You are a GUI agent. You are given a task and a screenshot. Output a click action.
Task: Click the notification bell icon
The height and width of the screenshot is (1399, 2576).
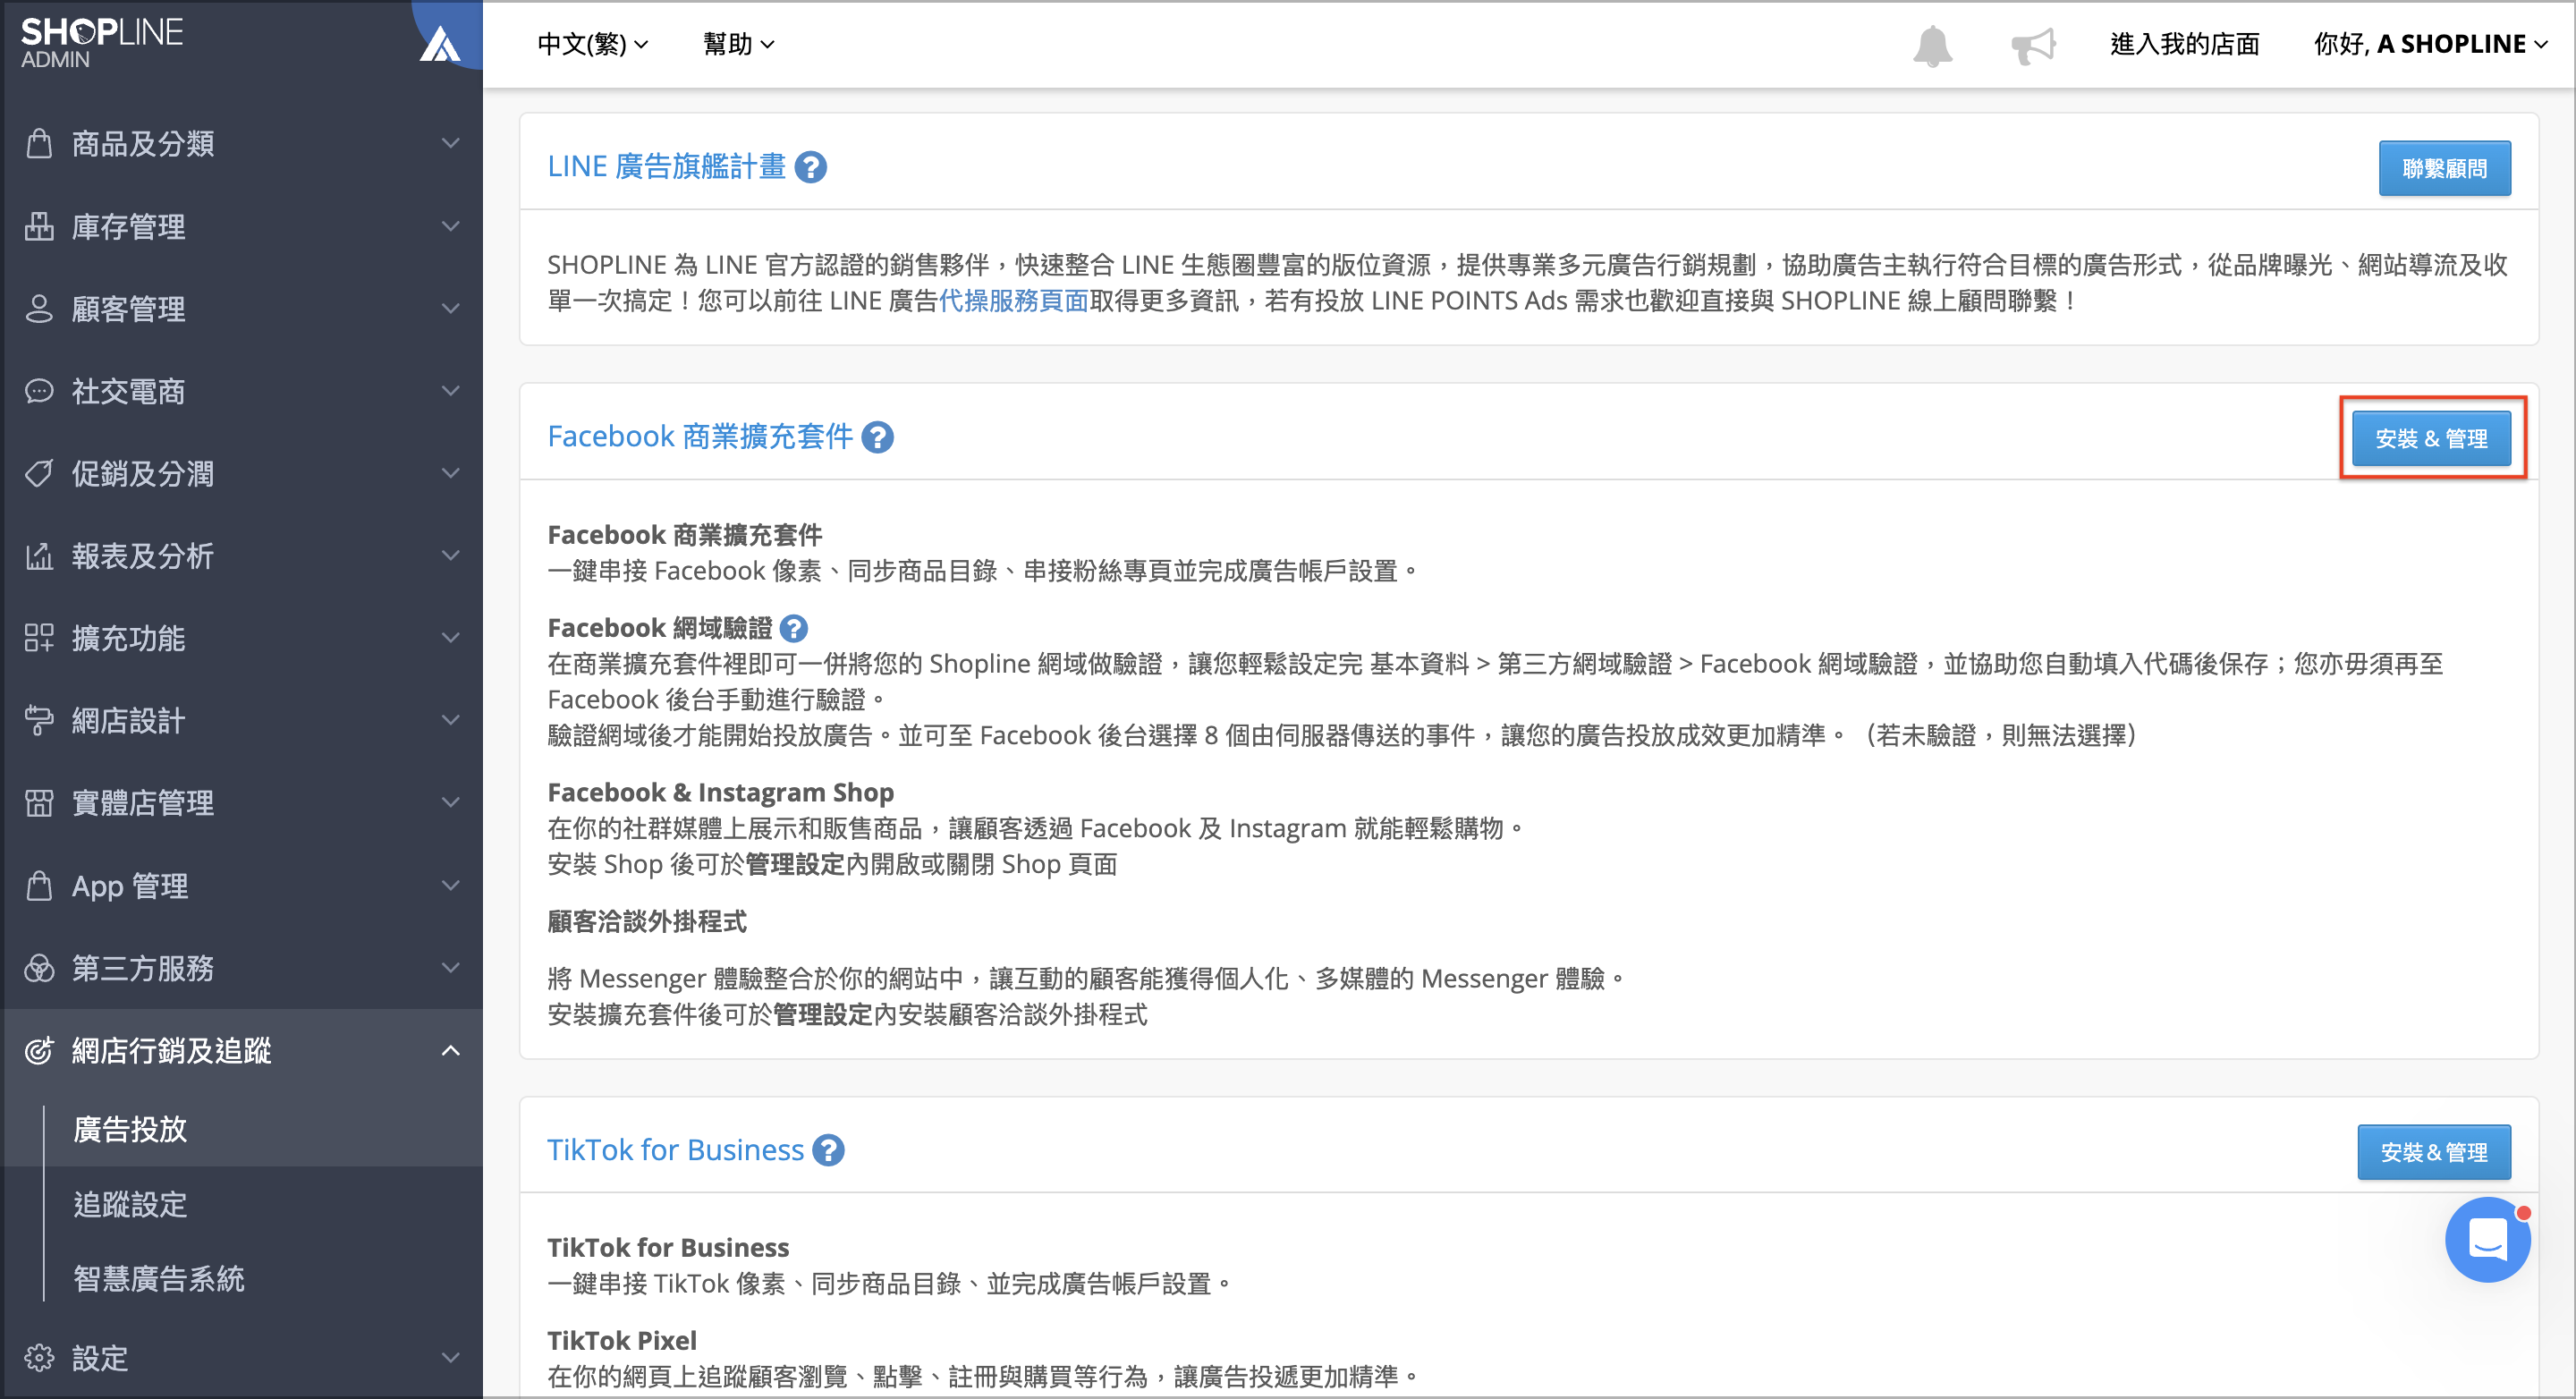1932,44
